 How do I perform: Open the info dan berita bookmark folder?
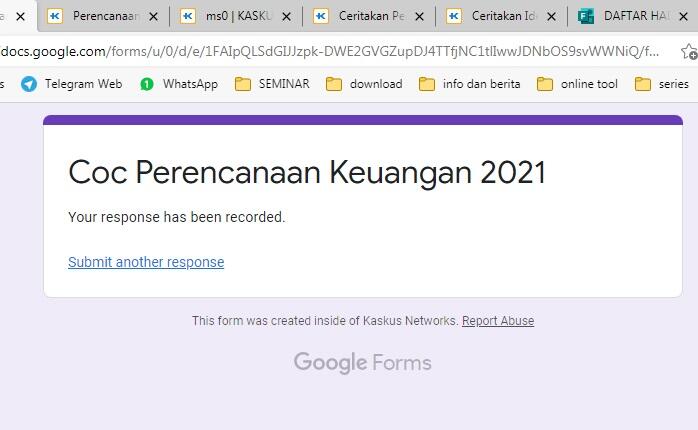[x=469, y=84]
